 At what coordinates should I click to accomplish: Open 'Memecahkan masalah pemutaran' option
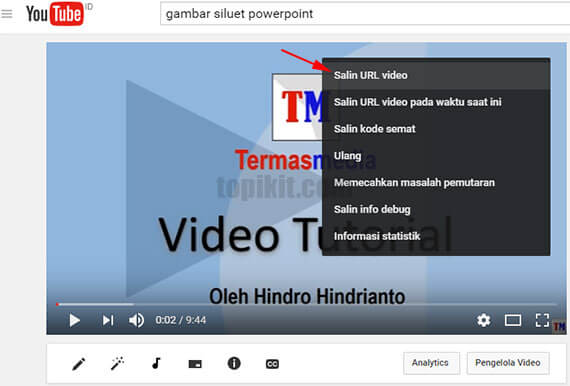coord(436,182)
